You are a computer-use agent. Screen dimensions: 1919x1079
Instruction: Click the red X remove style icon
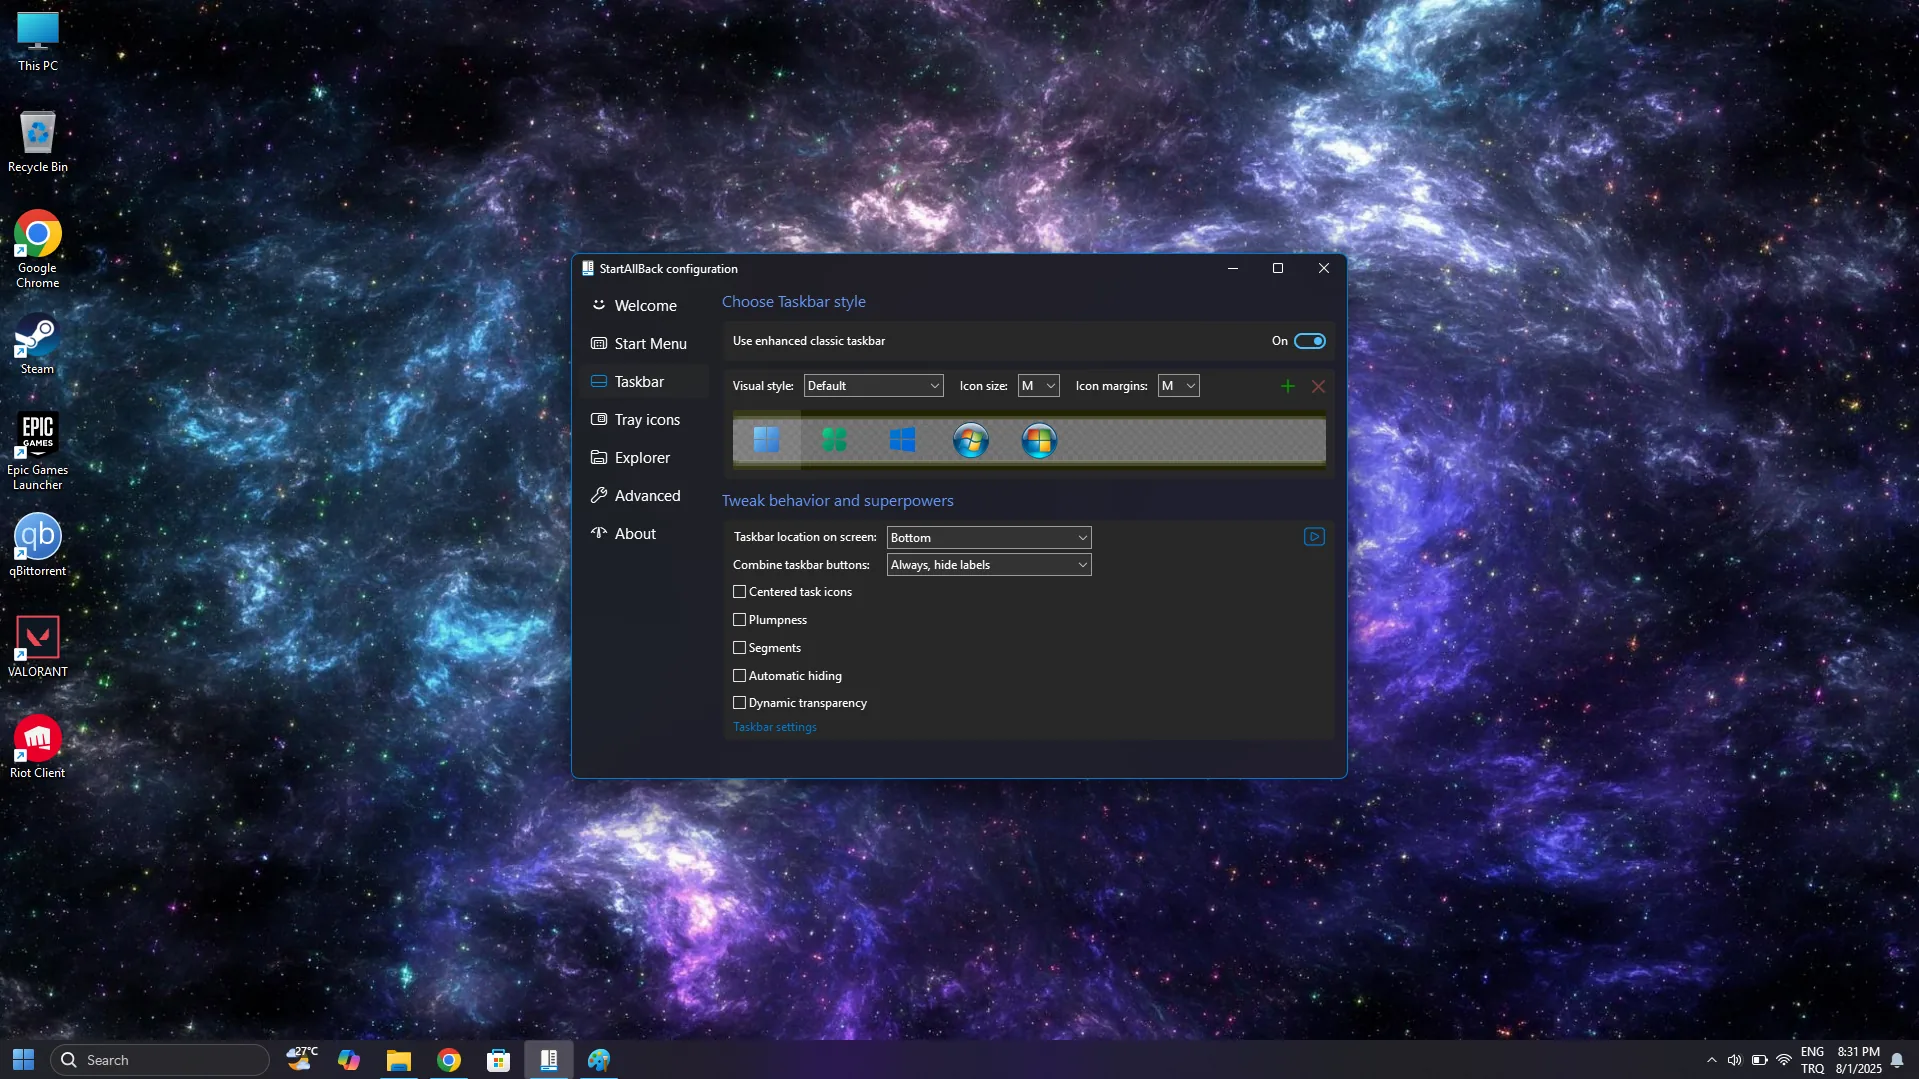[x=1319, y=386]
